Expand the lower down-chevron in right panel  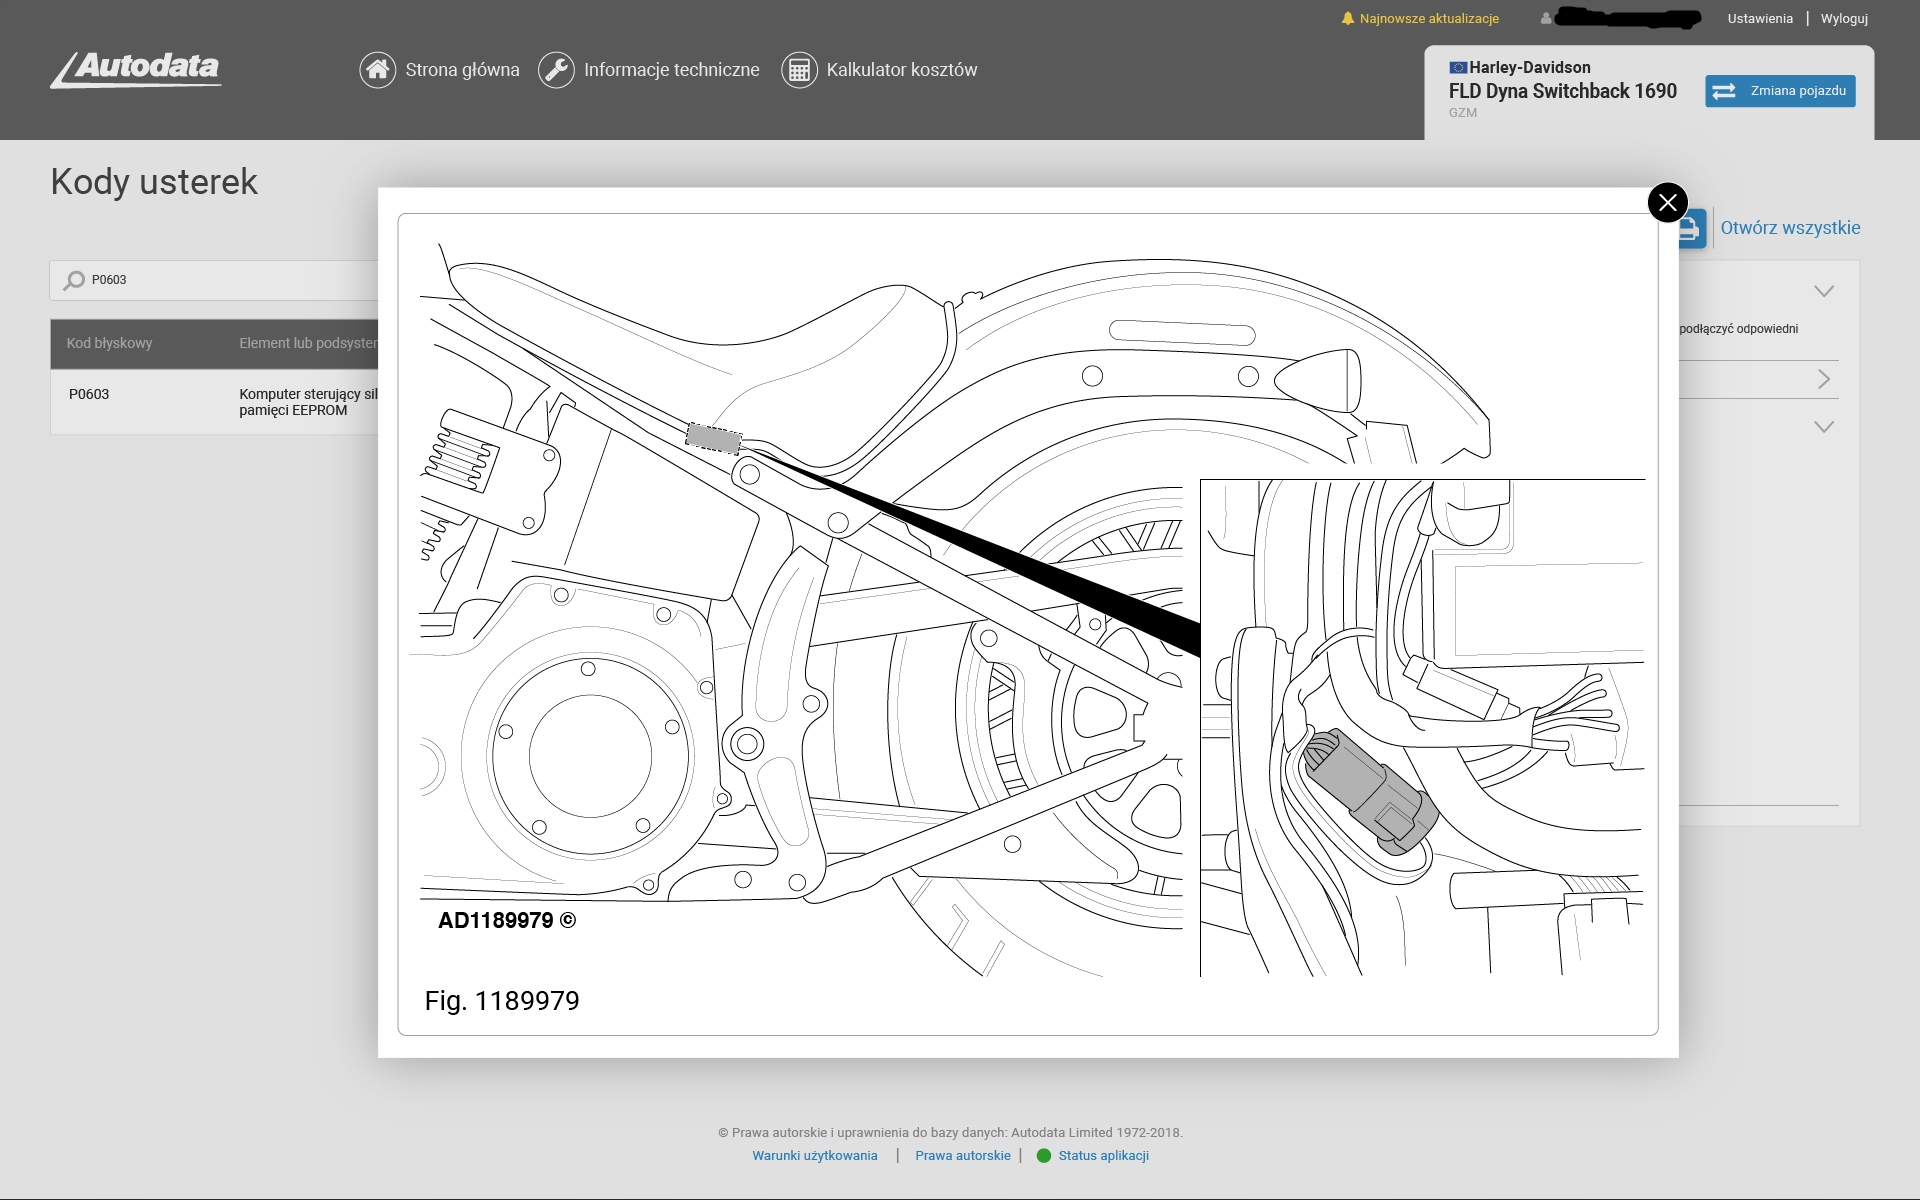pos(1823,427)
